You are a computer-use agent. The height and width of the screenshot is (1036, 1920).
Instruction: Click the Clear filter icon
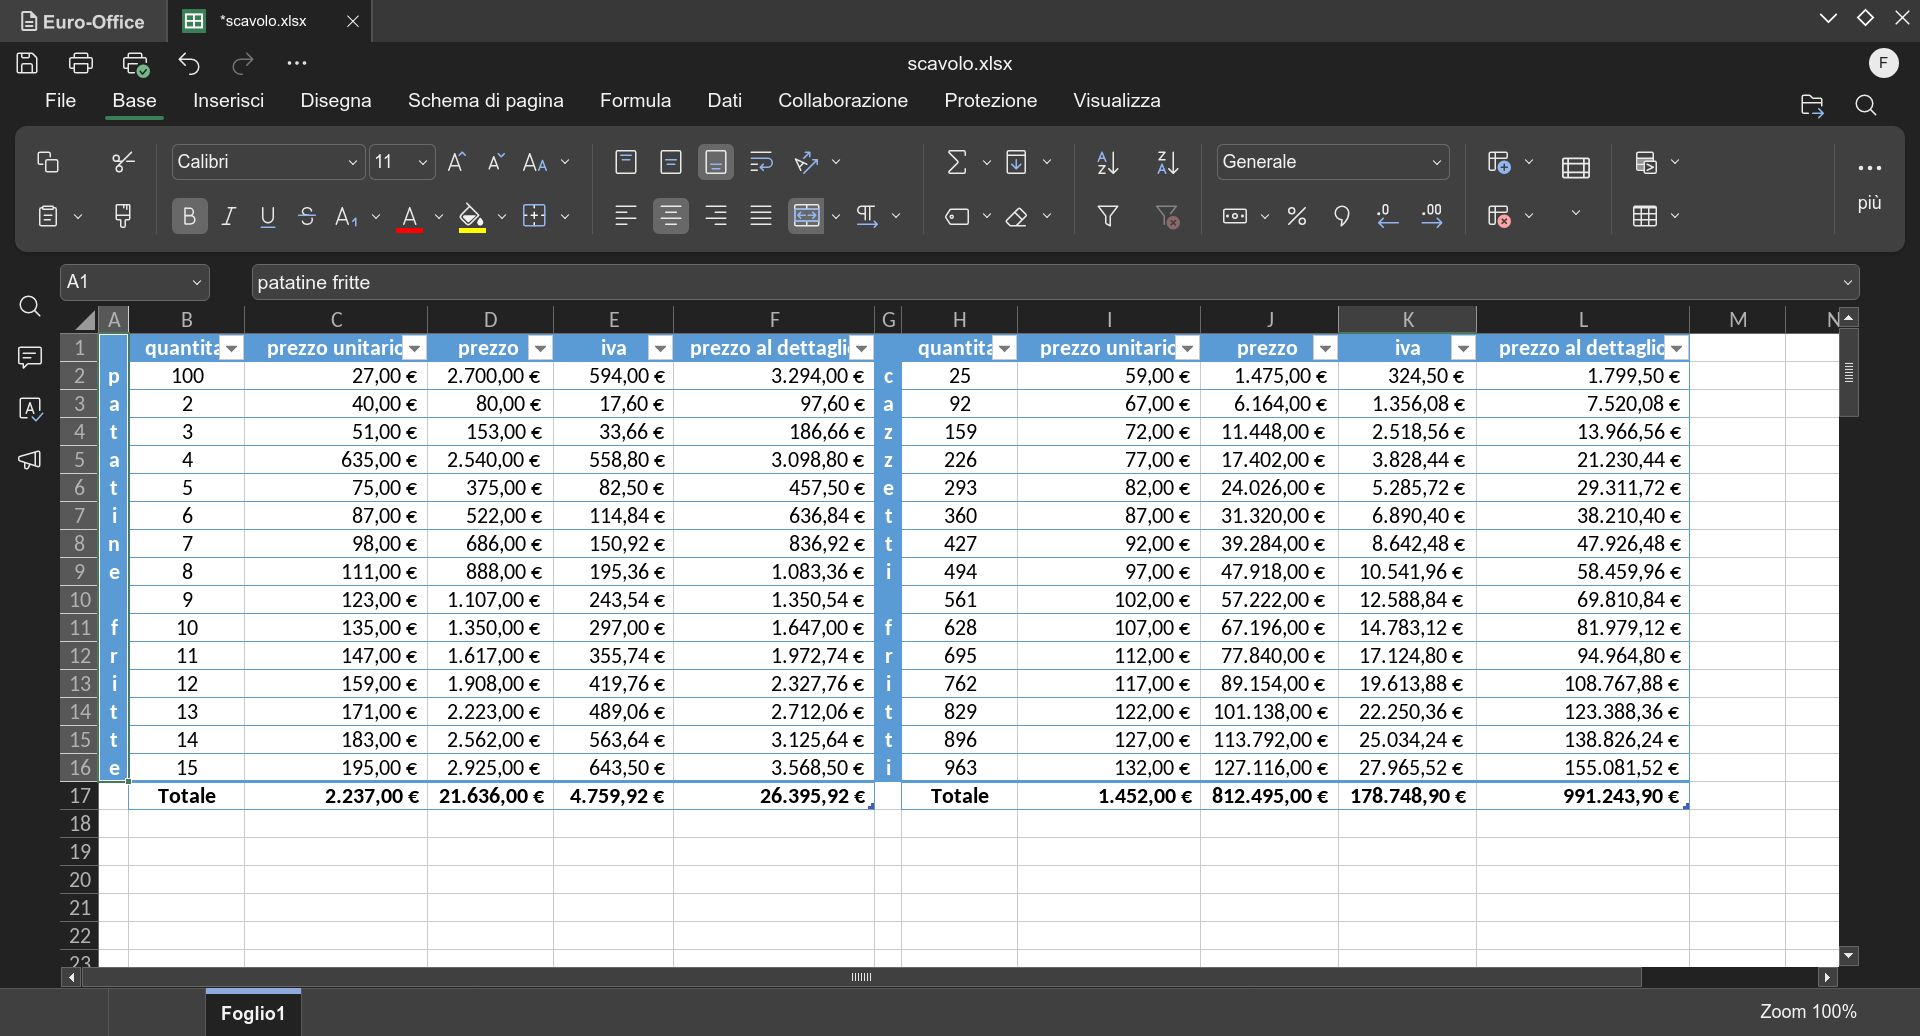[1167, 216]
